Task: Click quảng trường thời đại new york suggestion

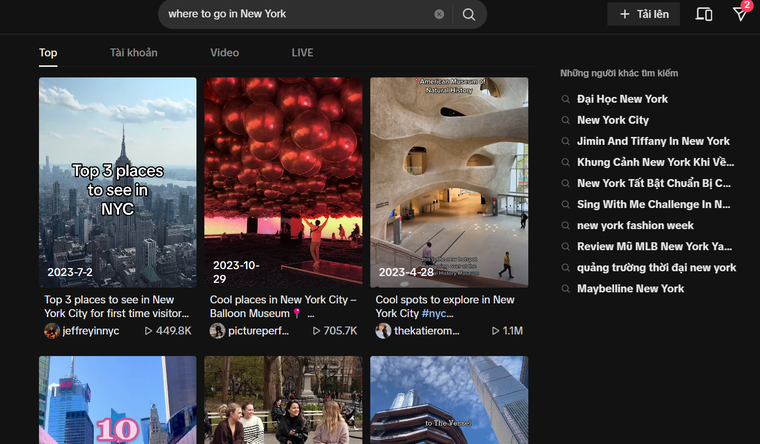Action: [656, 267]
